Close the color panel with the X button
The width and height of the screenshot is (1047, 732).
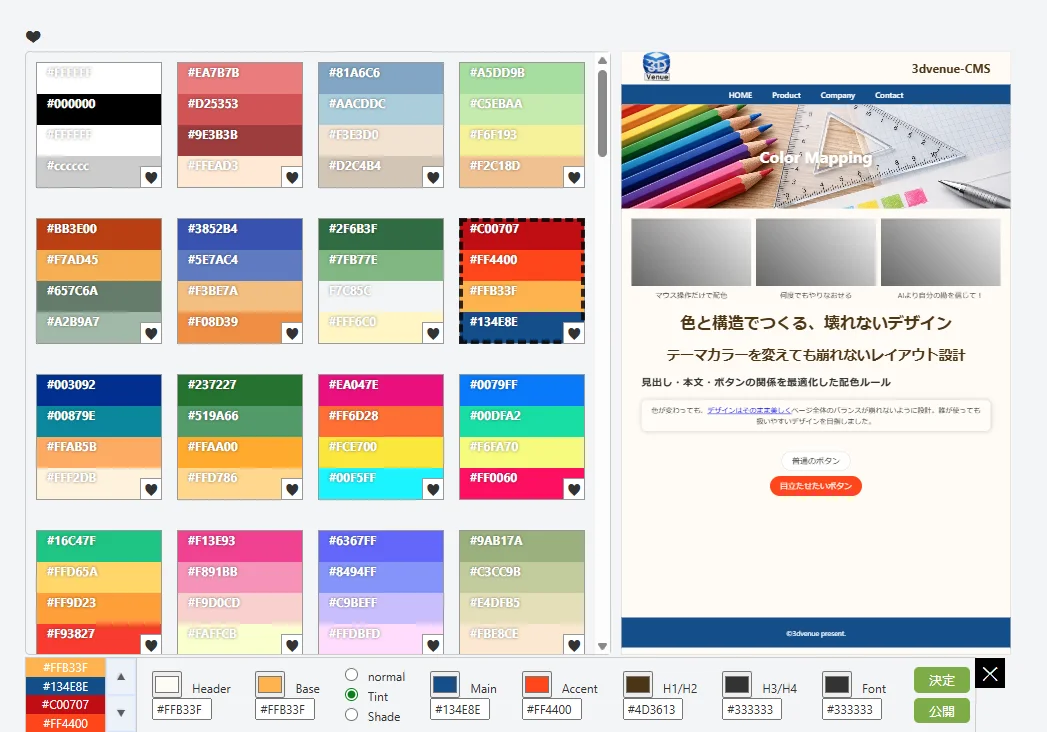point(990,673)
